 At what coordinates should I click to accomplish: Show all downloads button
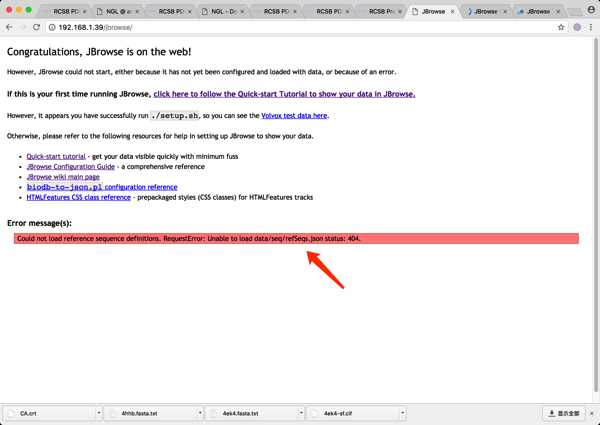(564, 413)
